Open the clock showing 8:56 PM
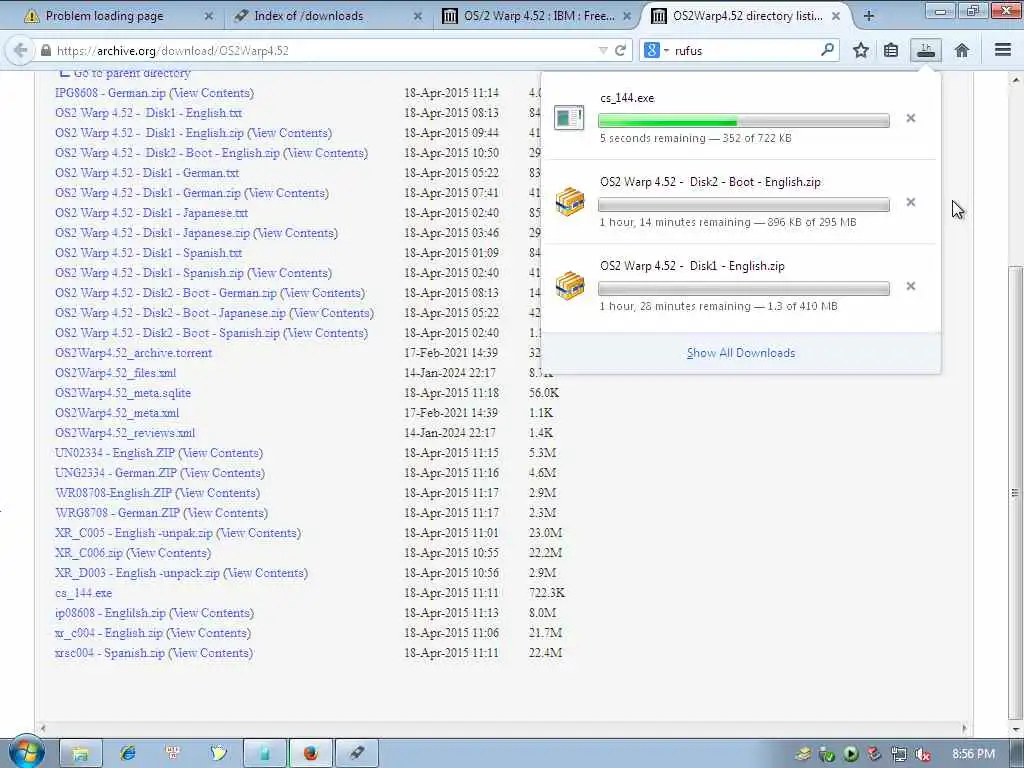Image resolution: width=1024 pixels, height=768 pixels. click(974, 754)
